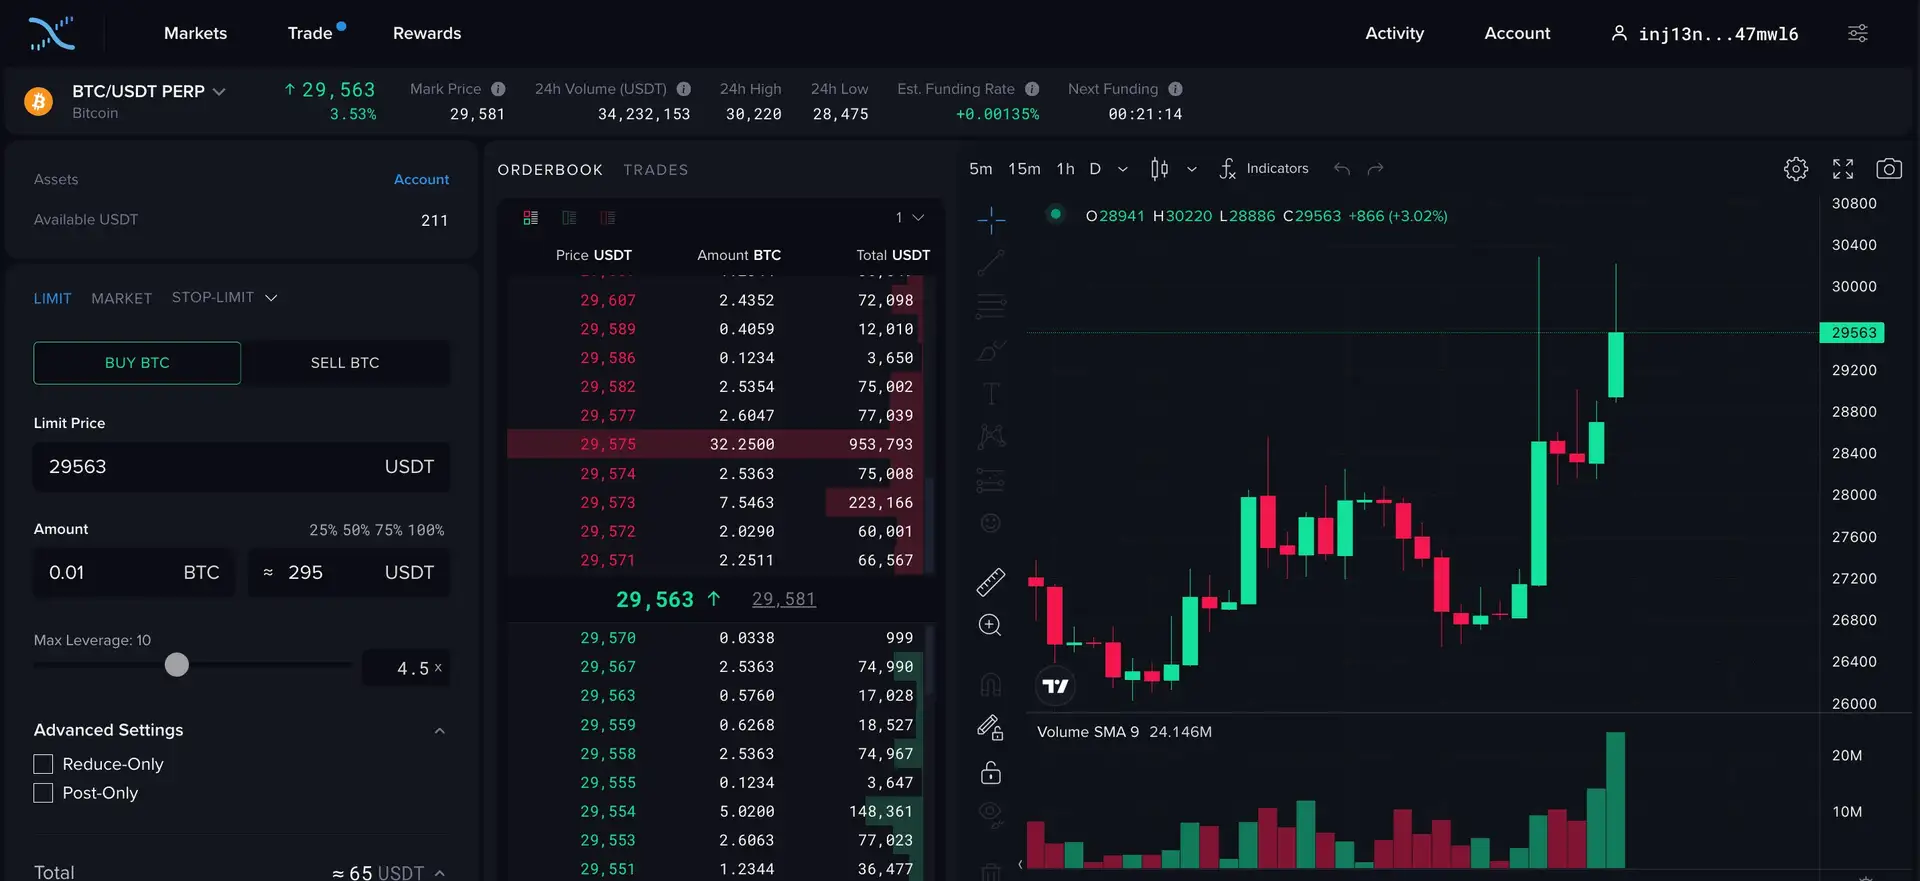This screenshot has width=1920, height=881.
Task: Click the chart screenshot camera icon
Action: [x=1888, y=169]
